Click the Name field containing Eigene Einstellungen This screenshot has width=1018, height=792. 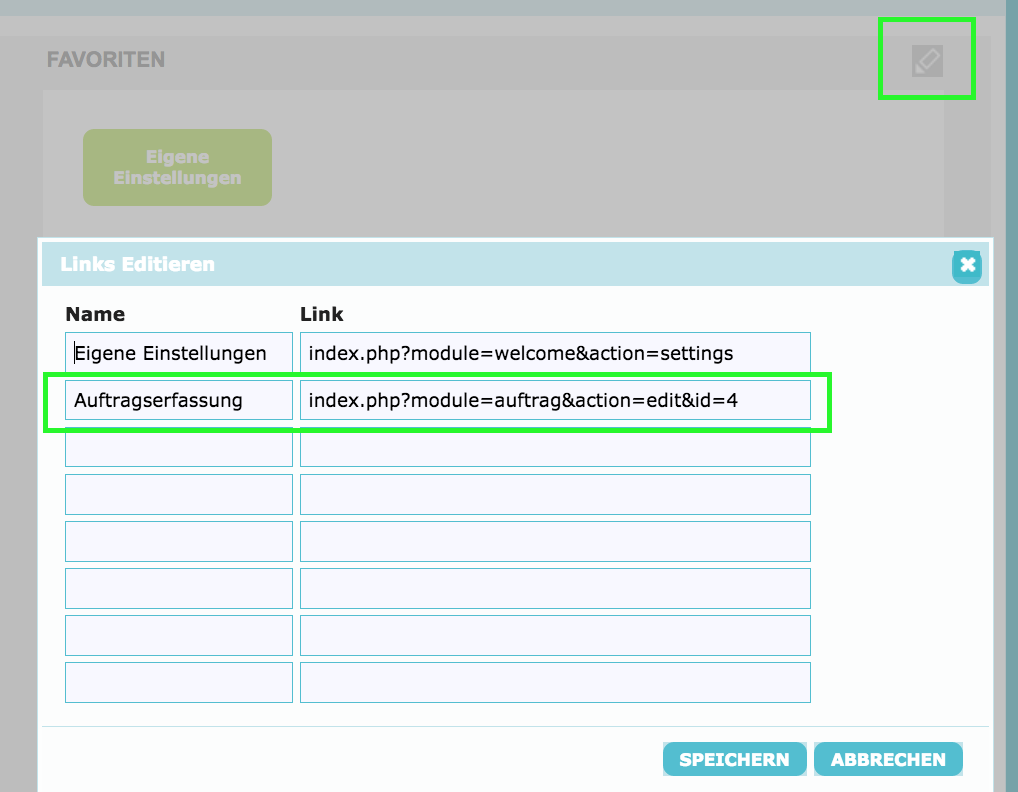pos(179,353)
